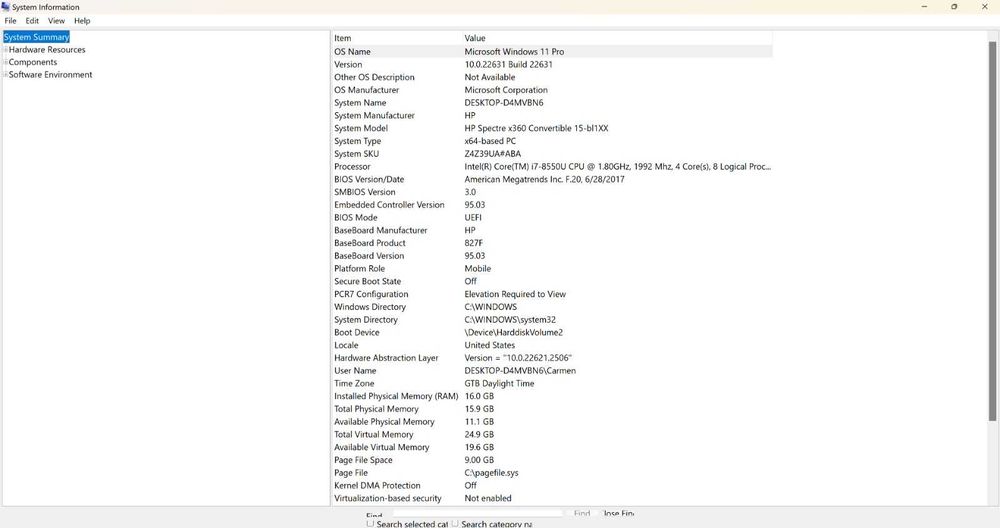Click the System Name value DESKTOP-D4MVBN6
1000x528 pixels.
504,103
